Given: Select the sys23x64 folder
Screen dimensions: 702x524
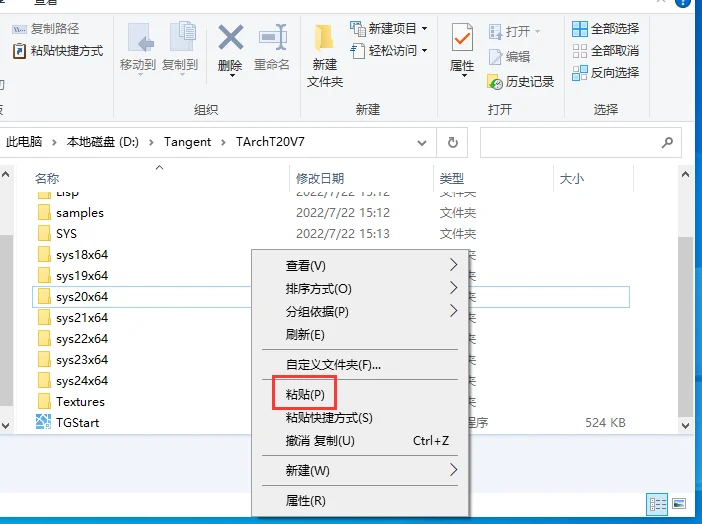Looking at the screenshot, I should (x=82, y=360).
